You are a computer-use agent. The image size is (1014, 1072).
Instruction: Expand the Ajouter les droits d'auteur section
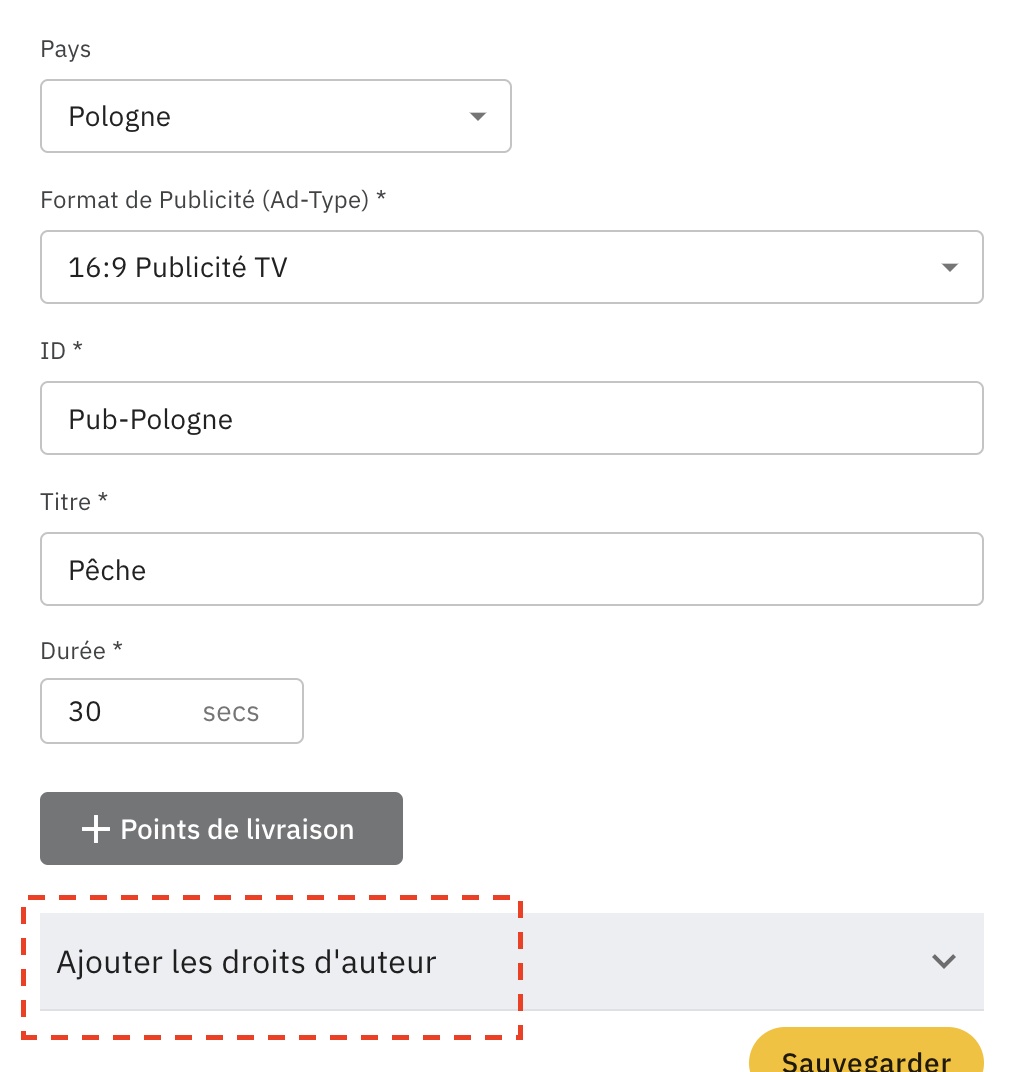[x=511, y=962]
